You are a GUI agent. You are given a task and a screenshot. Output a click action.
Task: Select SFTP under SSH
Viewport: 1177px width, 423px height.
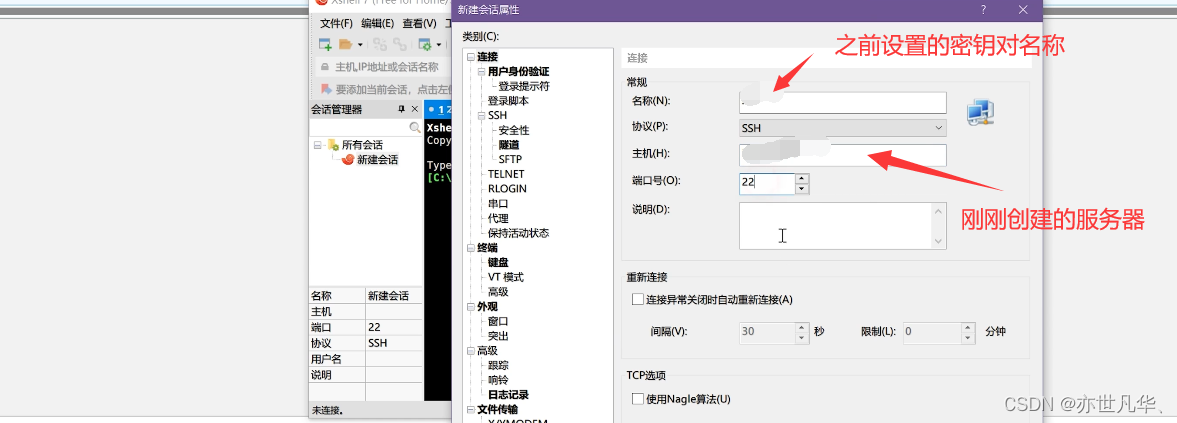(510, 159)
